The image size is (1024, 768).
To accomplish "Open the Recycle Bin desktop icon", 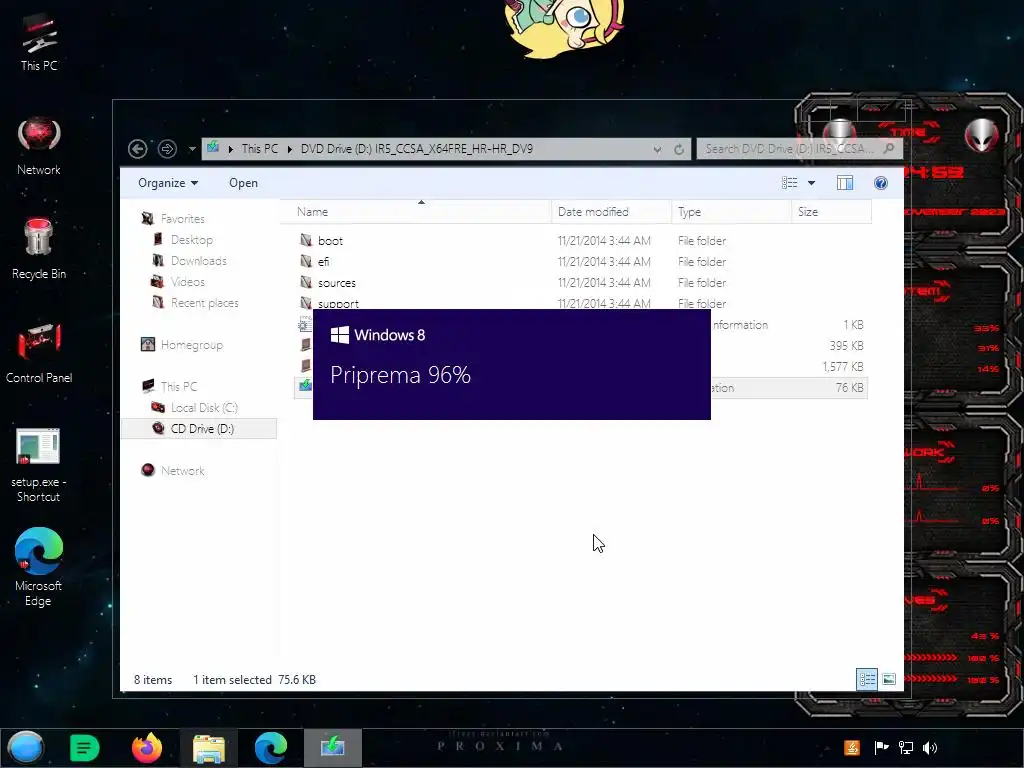I will pos(39,249).
